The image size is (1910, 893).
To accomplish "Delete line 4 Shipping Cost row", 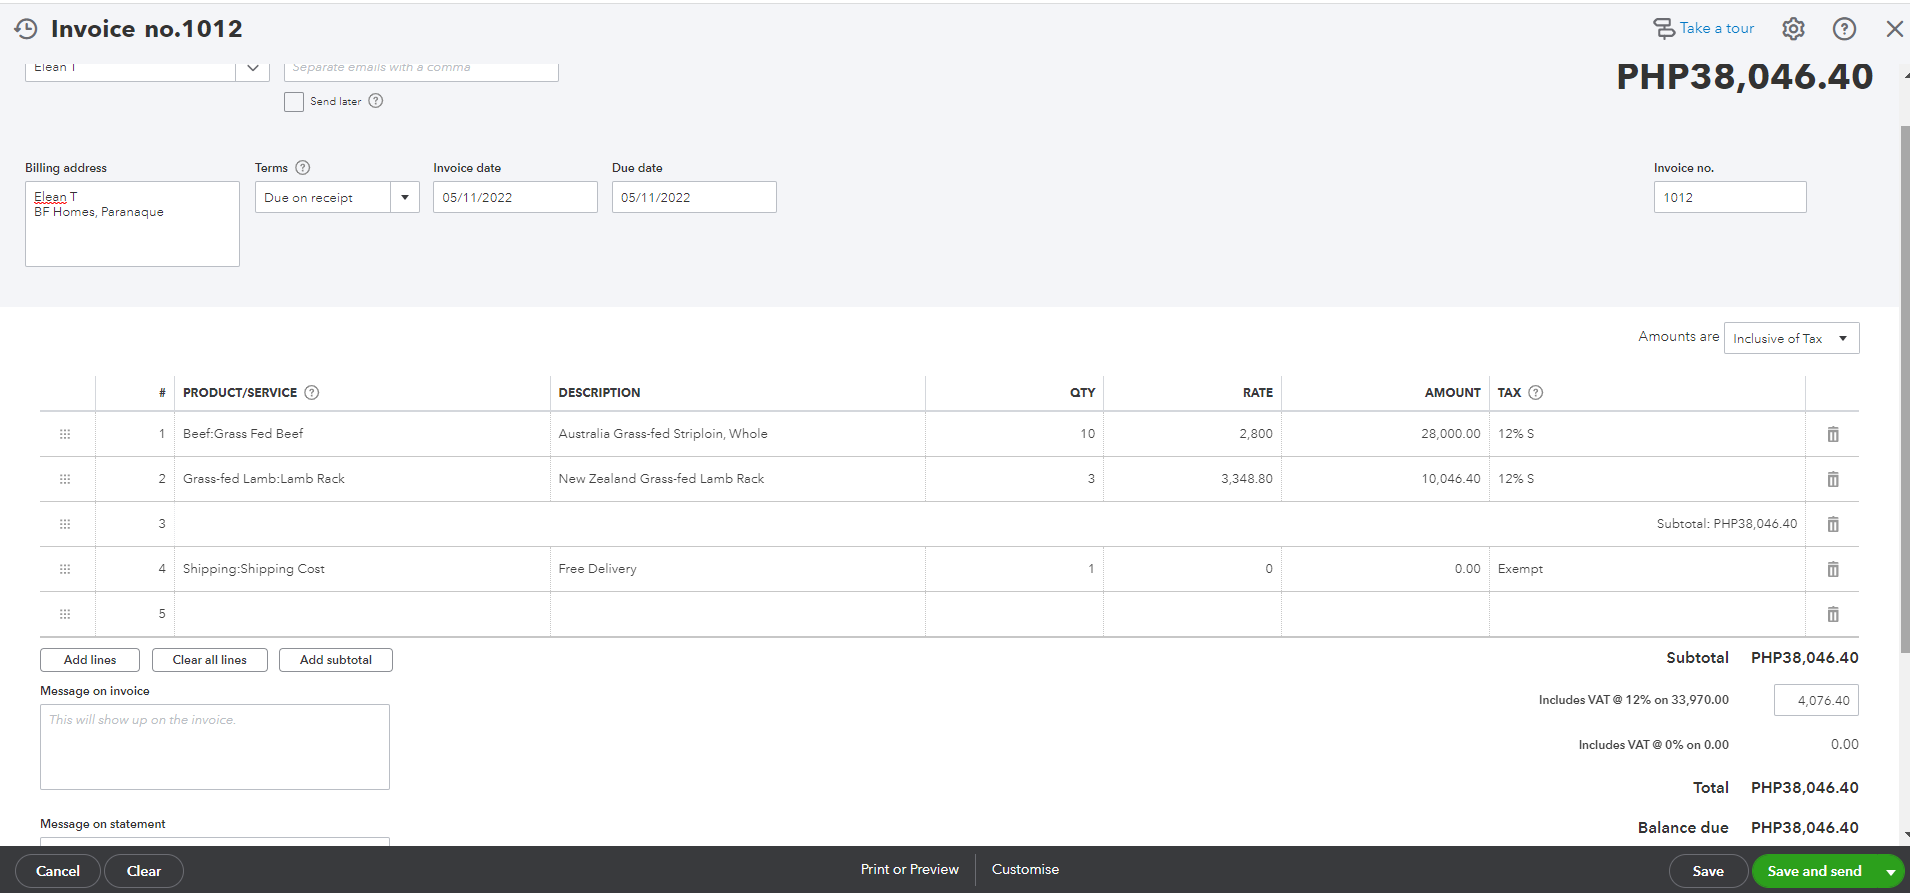I will [x=1833, y=569].
